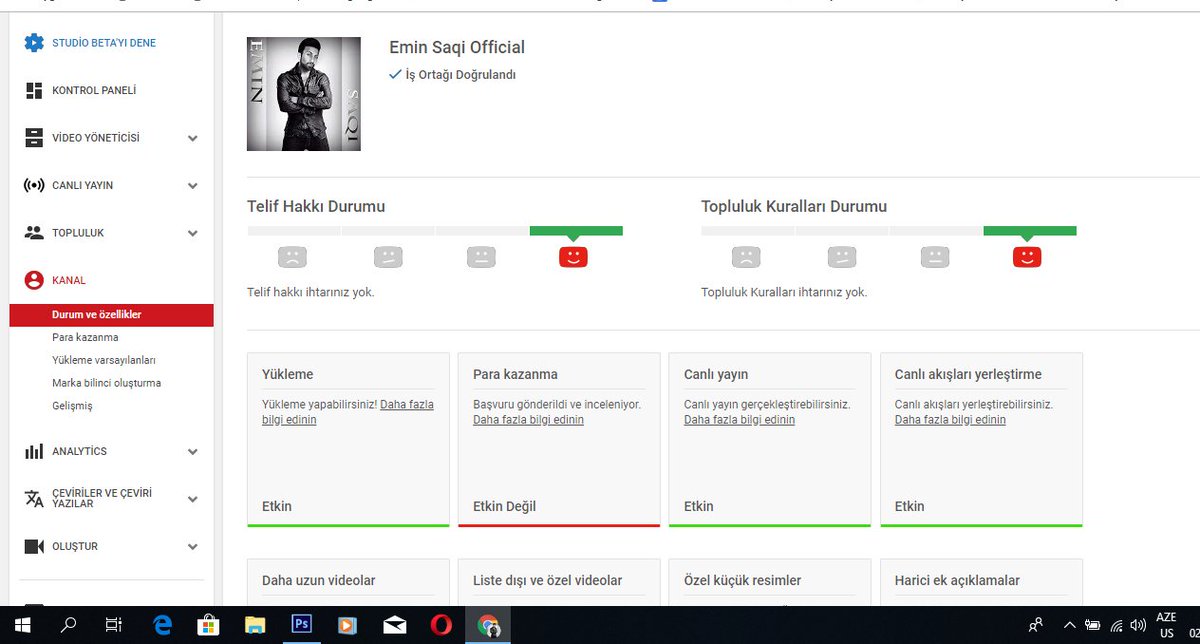Go to Kontrol Paneli

[94, 91]
